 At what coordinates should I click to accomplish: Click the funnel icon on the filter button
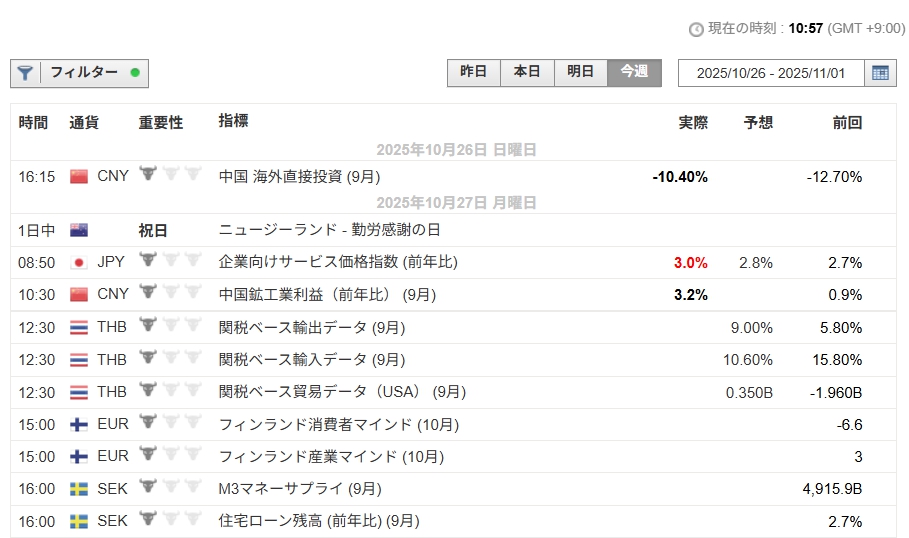25,73
